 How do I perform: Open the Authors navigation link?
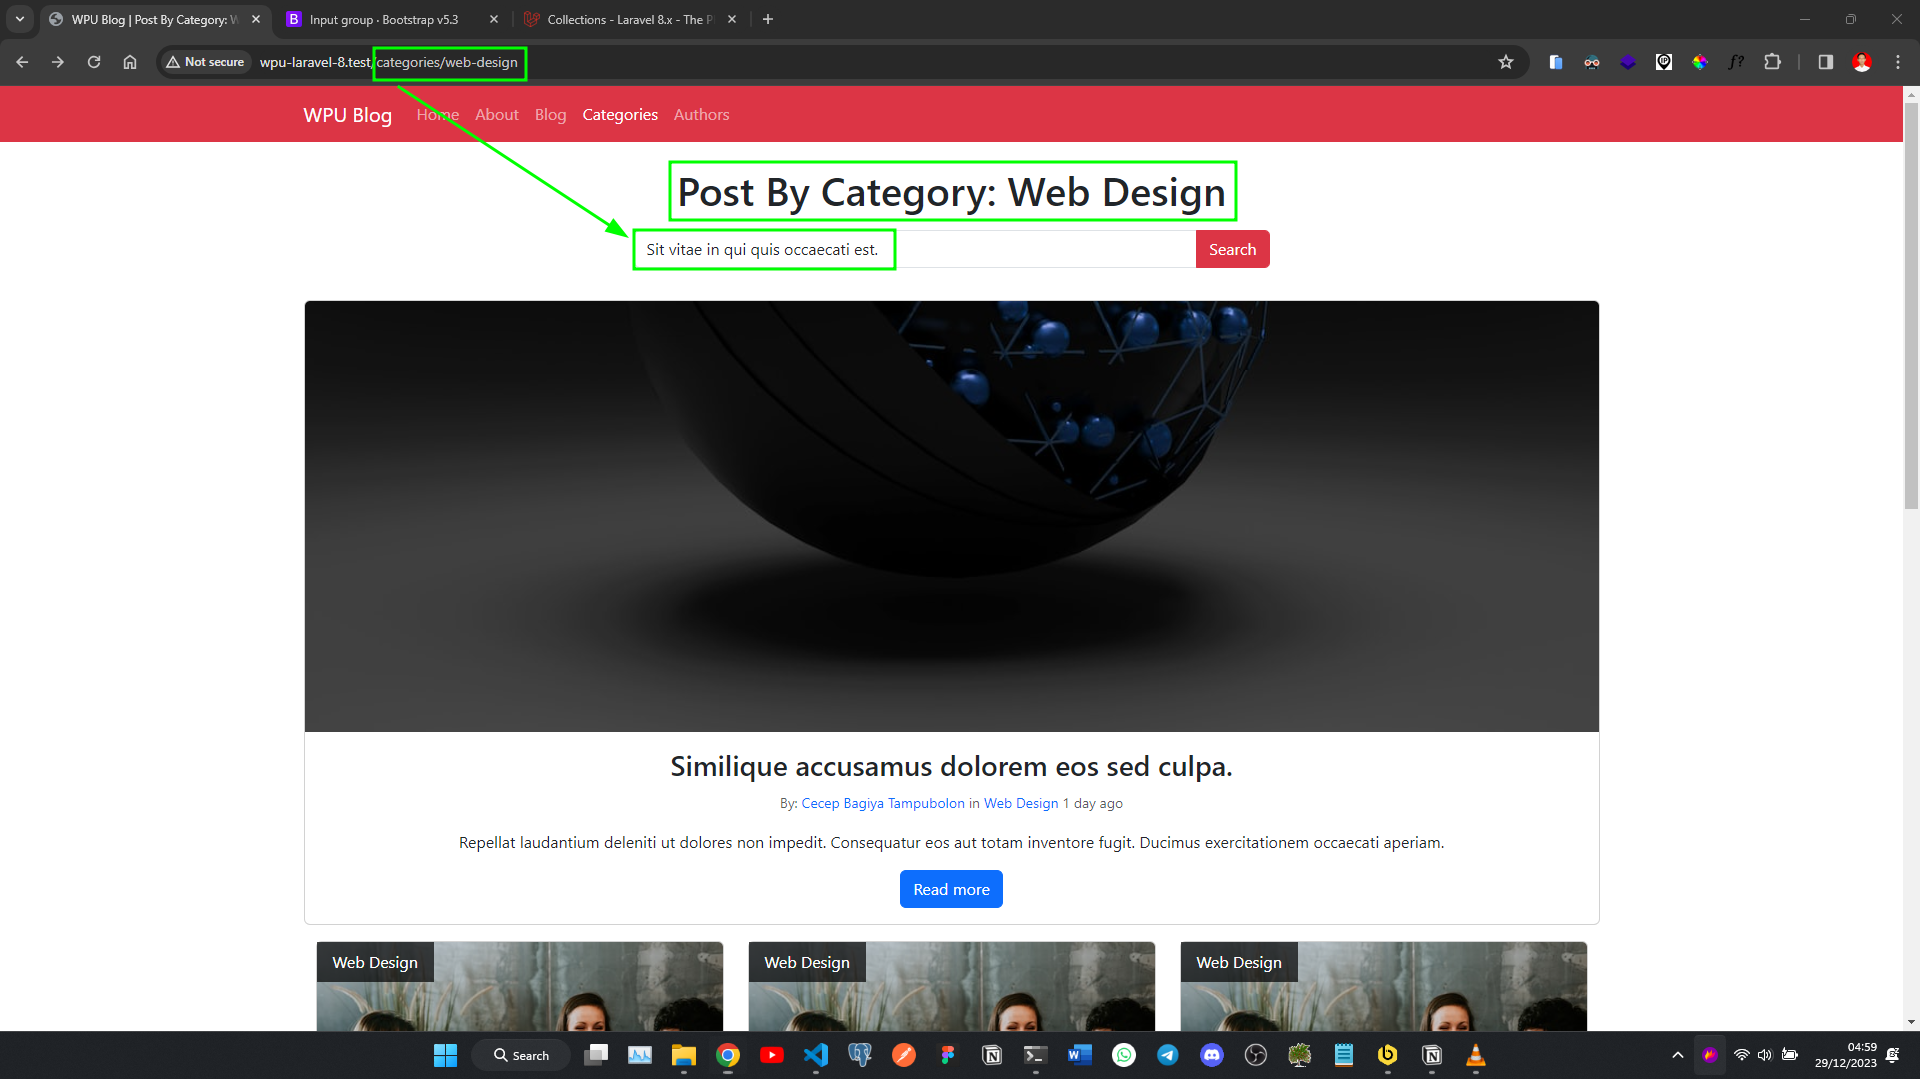701,115
